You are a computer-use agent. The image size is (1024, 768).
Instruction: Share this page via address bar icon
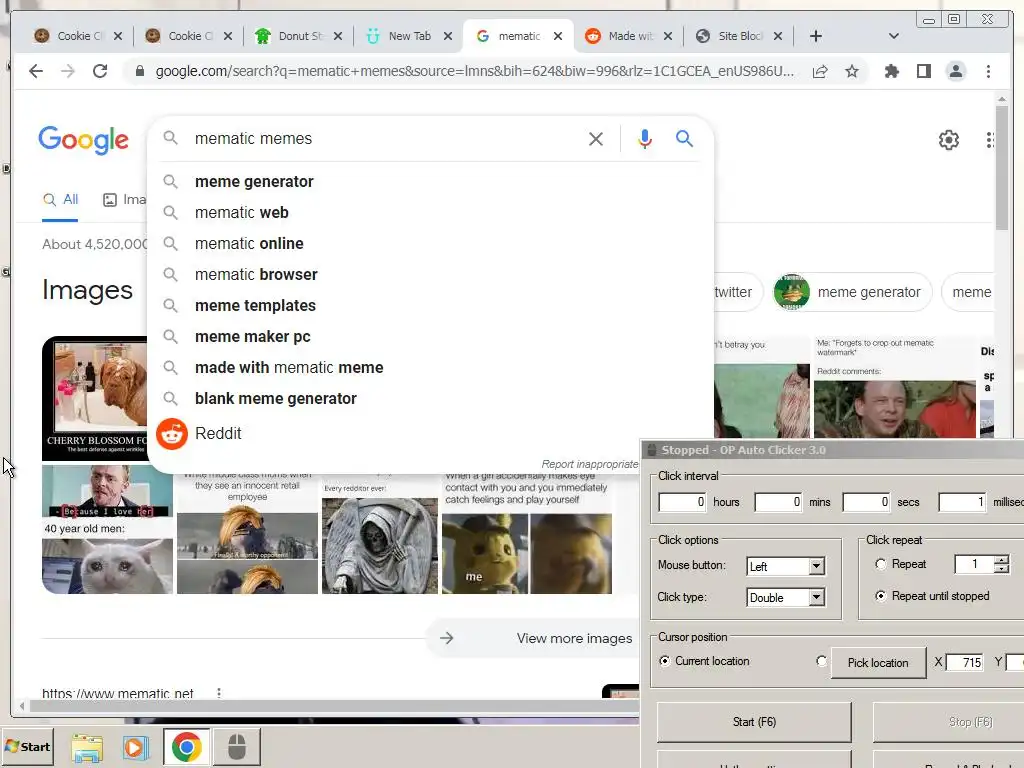[820, 71]
